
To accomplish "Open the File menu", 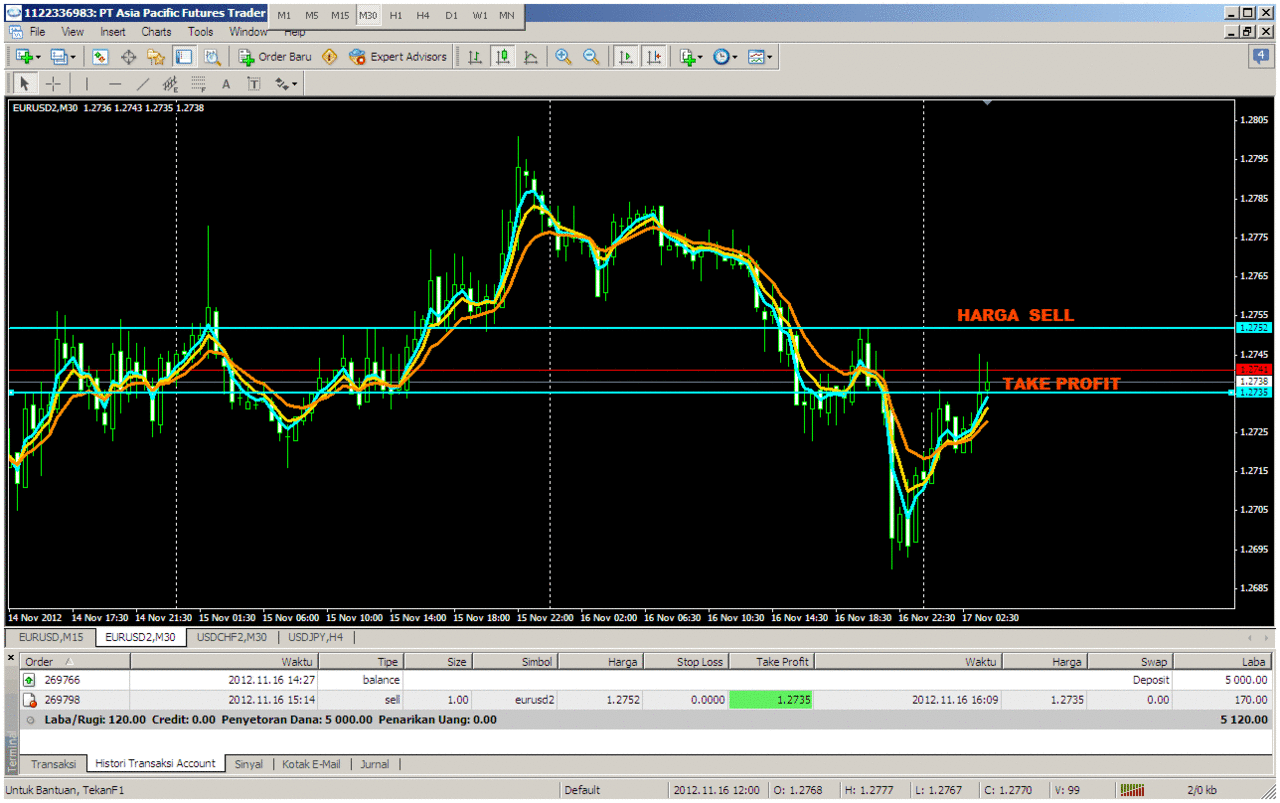I will tap(37, 32).
